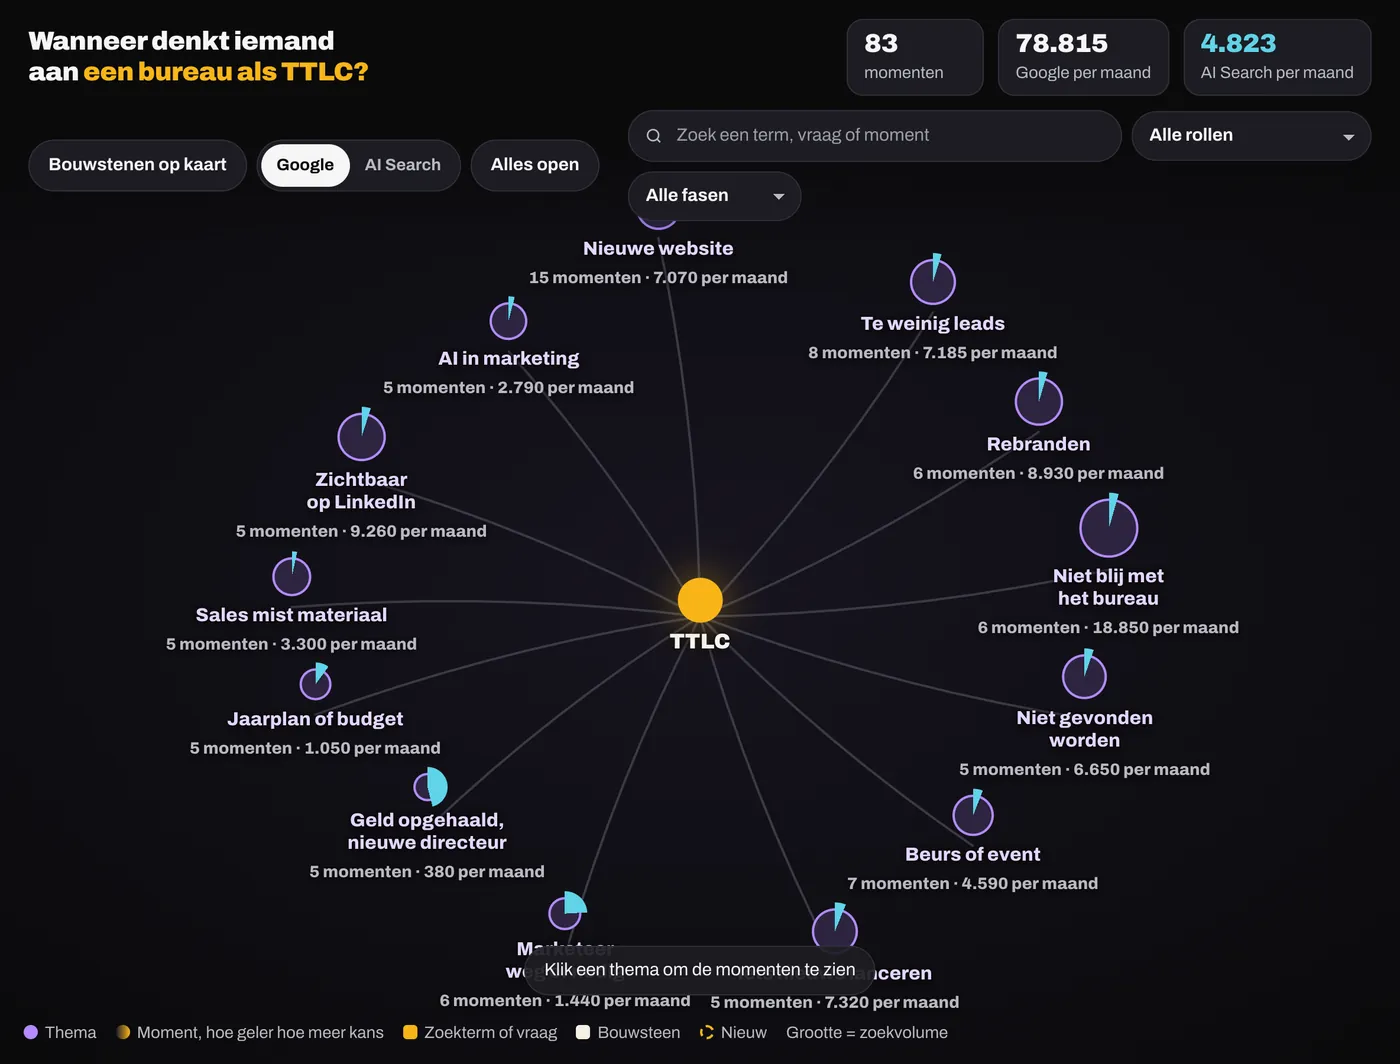Toggle the Alles open button
The width and height of the screenshot is (1400, 1064).
(535, 165)
